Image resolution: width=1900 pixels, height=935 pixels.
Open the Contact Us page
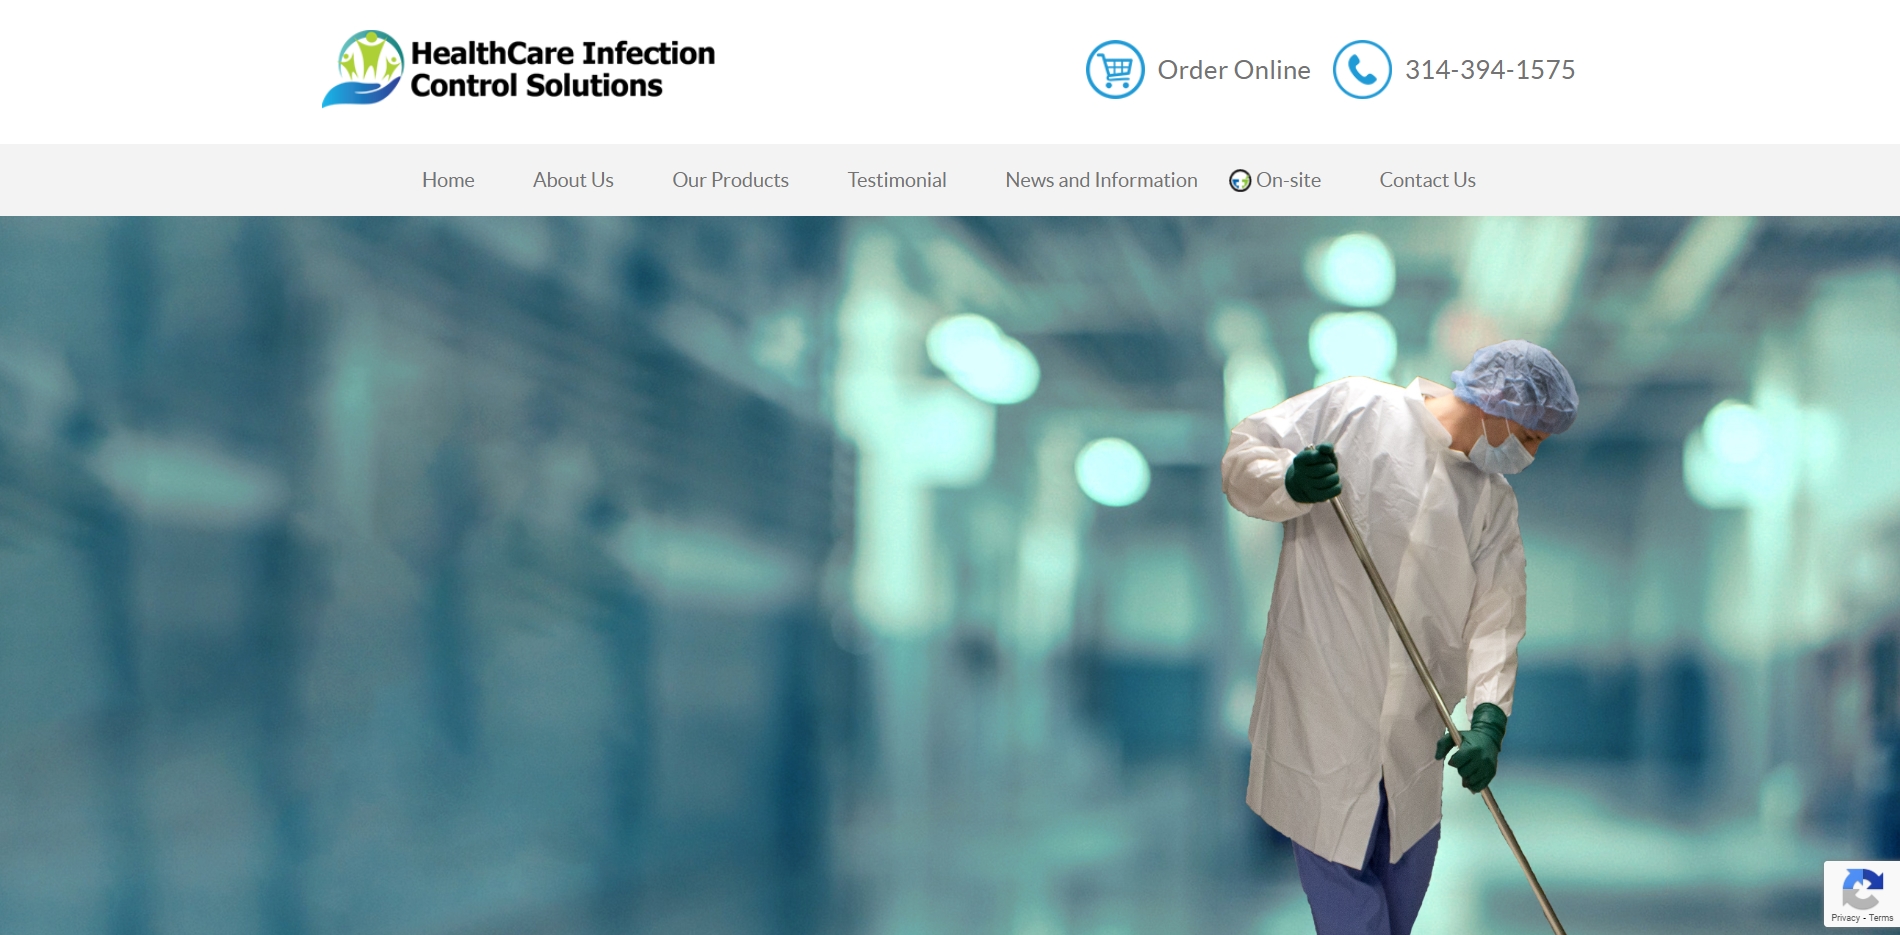(1427, 180)
